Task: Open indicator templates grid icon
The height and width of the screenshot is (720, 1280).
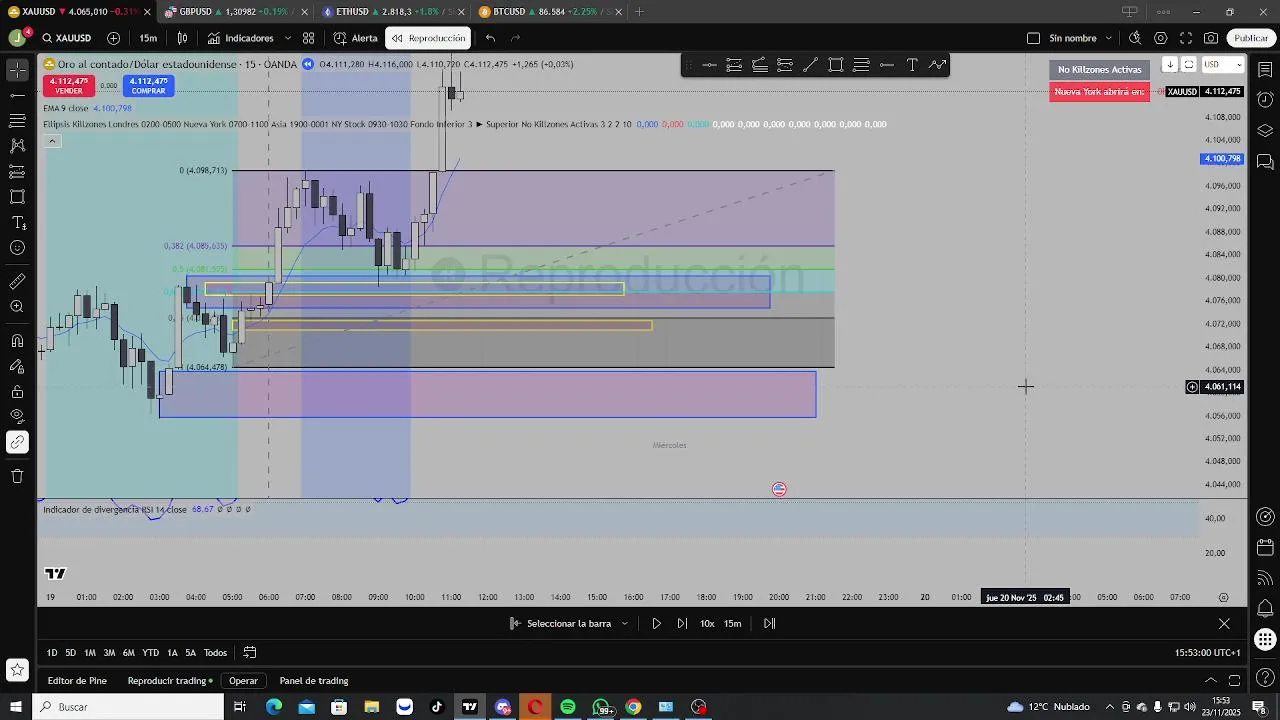Action: pos(308,38)
